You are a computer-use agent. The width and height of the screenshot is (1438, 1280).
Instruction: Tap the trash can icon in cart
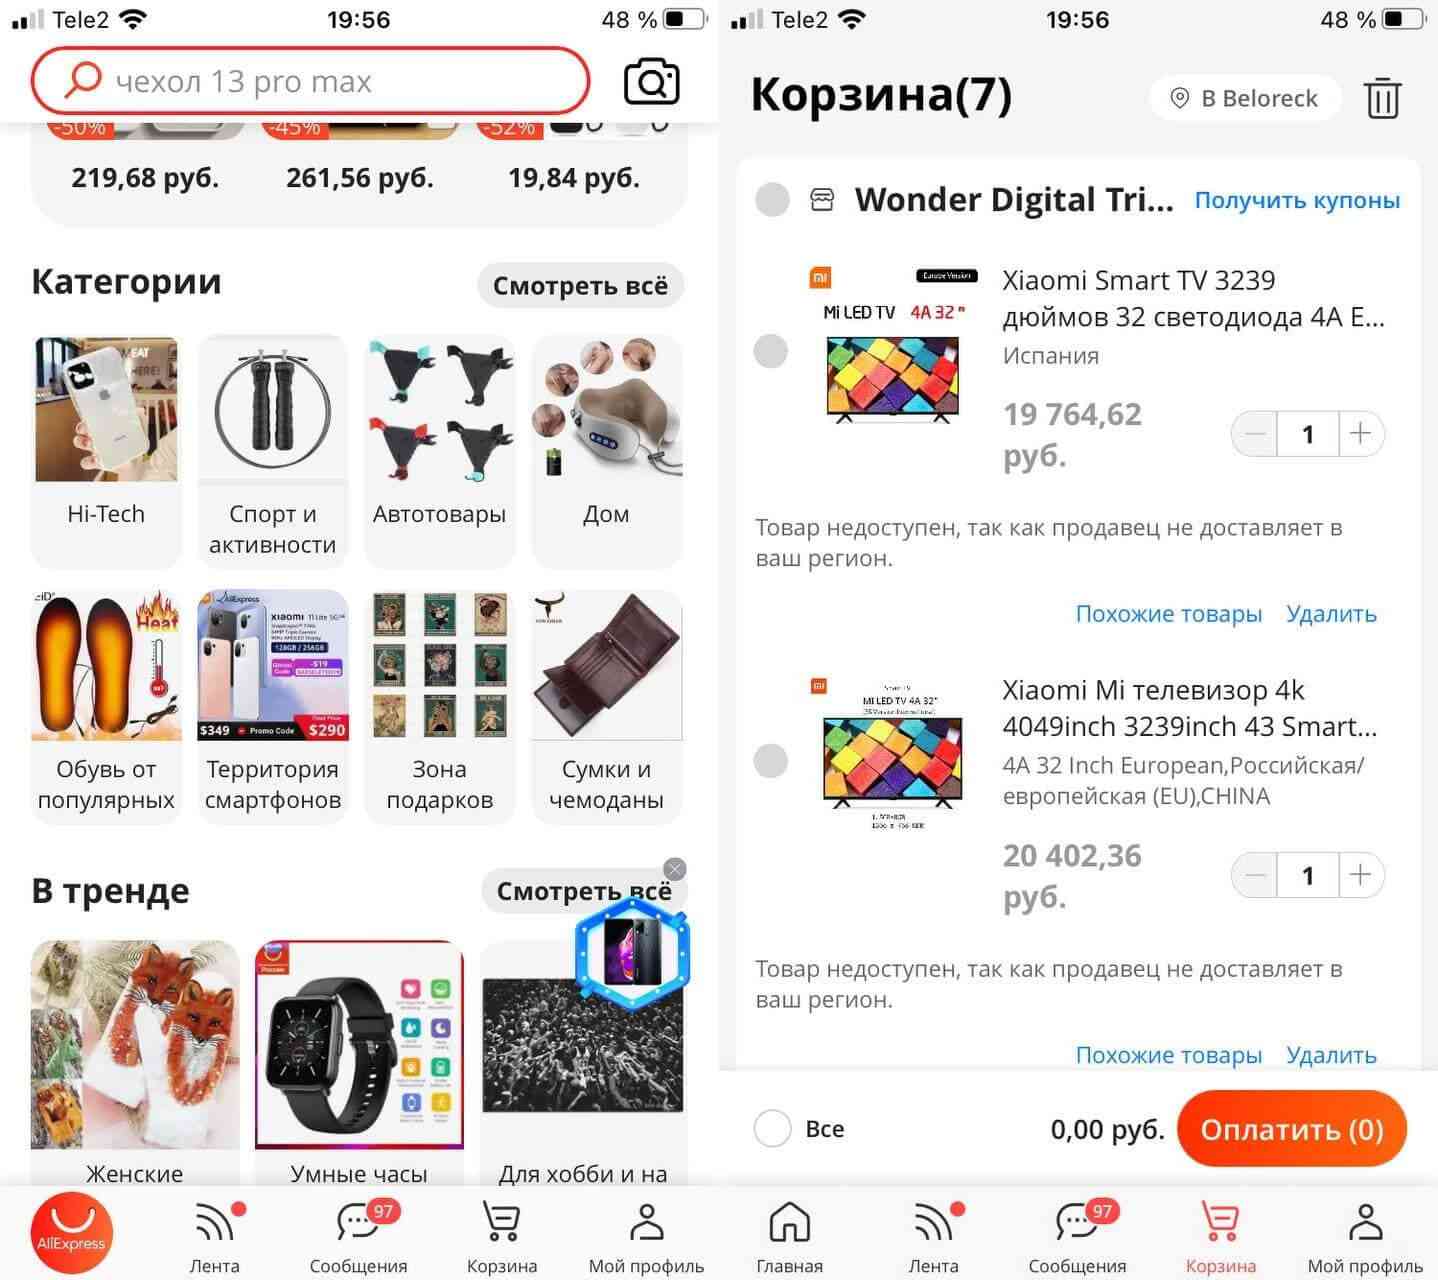(1382, 98)
